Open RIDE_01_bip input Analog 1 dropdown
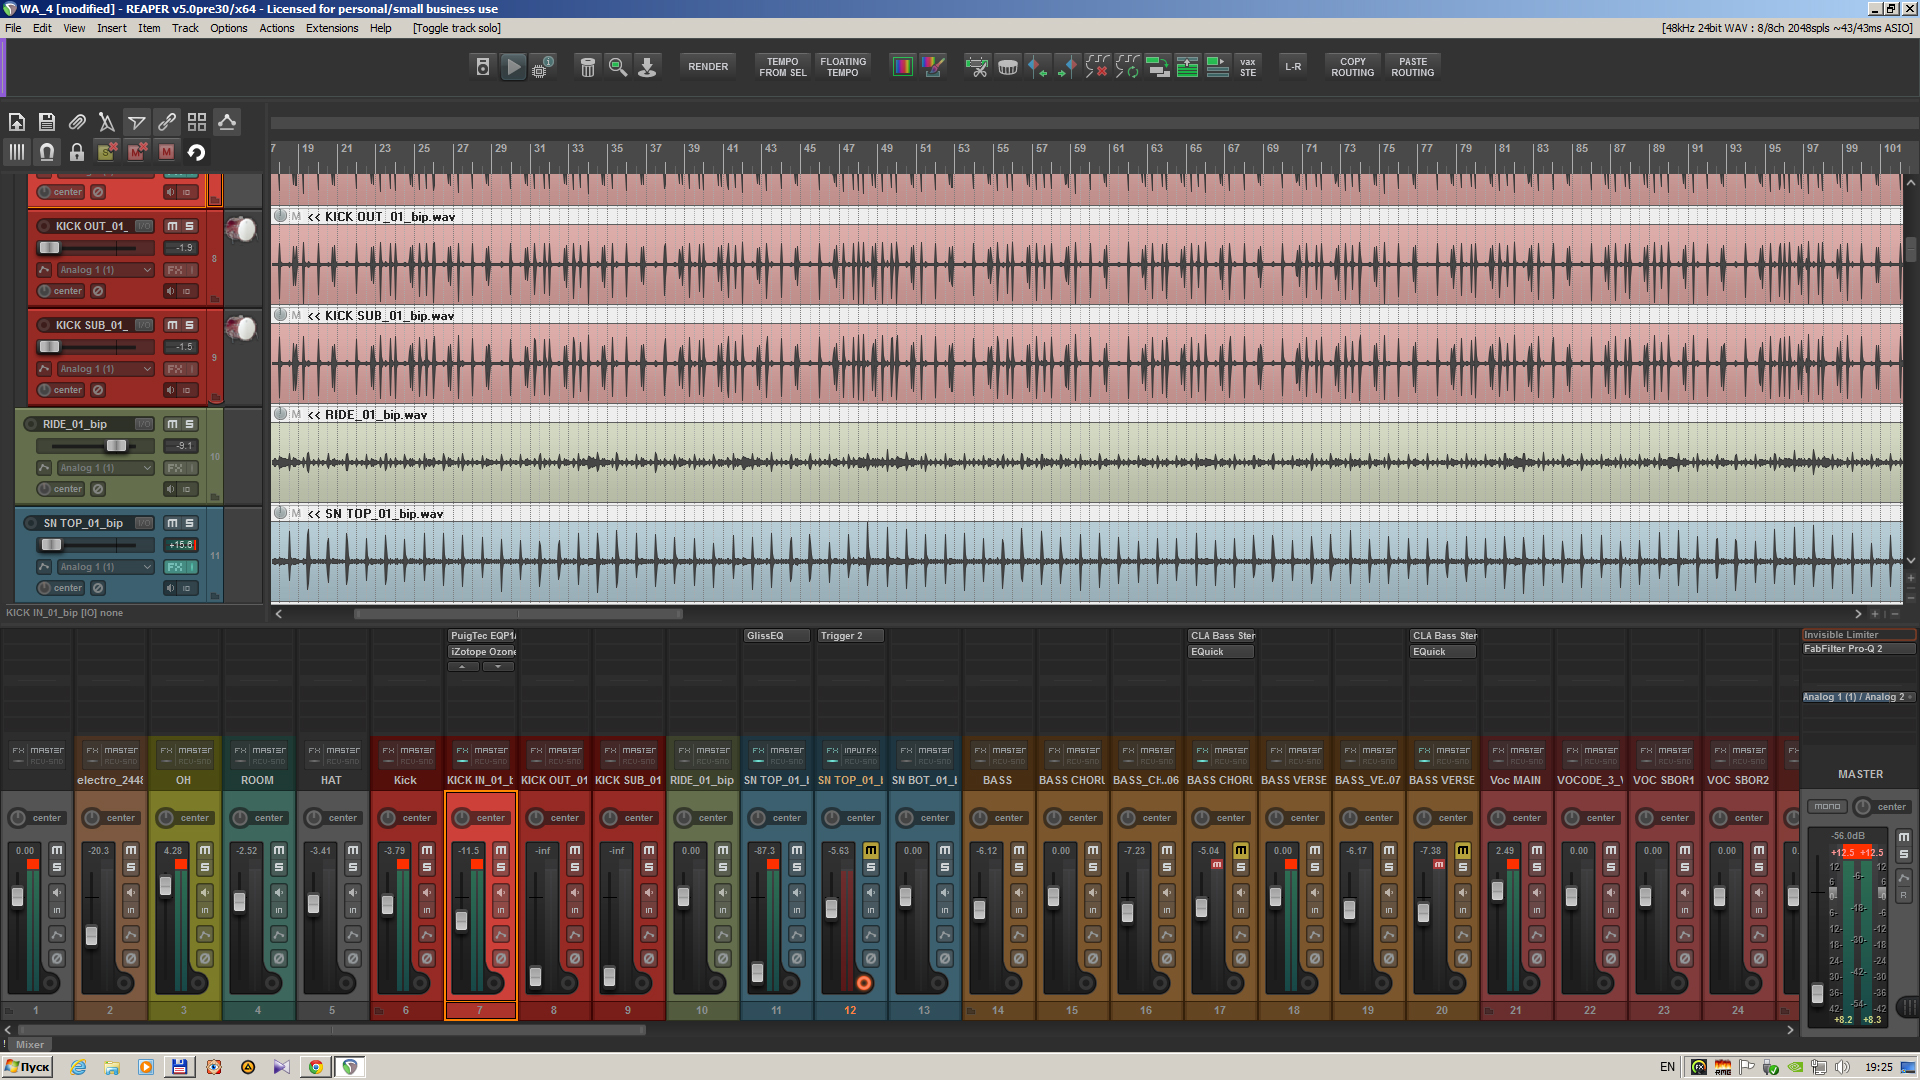The width and height of the screenshot is (1920, 1080). tap(105, 468)
